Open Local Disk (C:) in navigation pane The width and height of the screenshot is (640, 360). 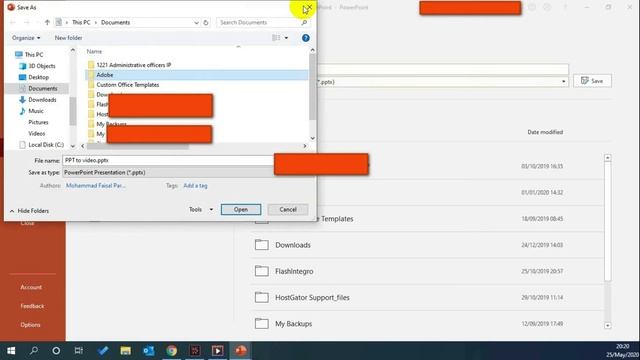click(x=46, y=145)
